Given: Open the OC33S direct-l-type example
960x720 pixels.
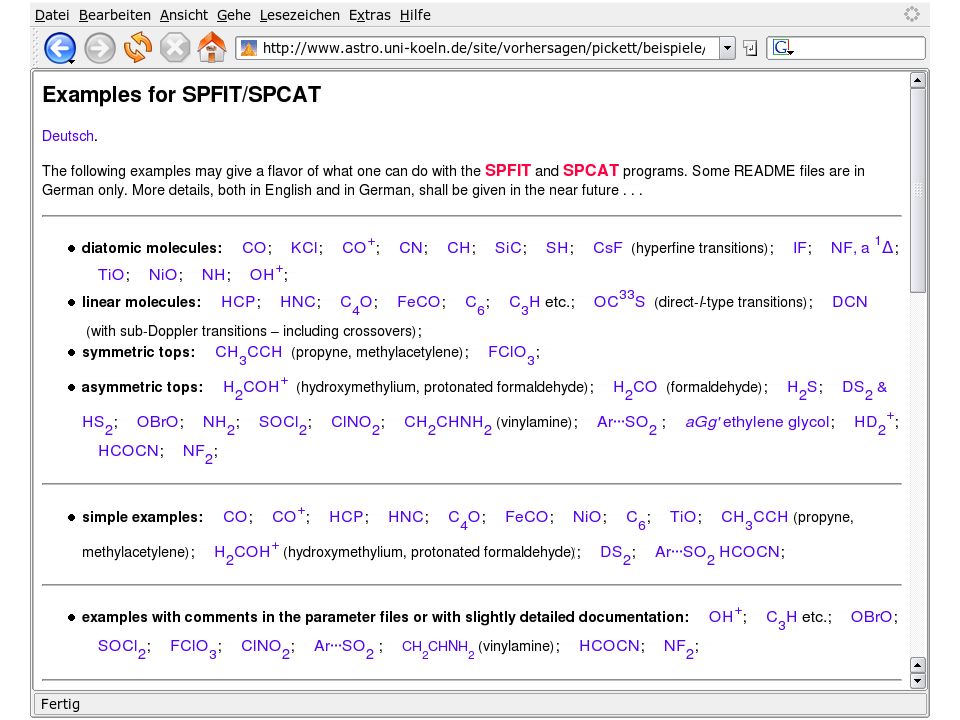Looking at the screenshot, I should [x=619, y=300].
